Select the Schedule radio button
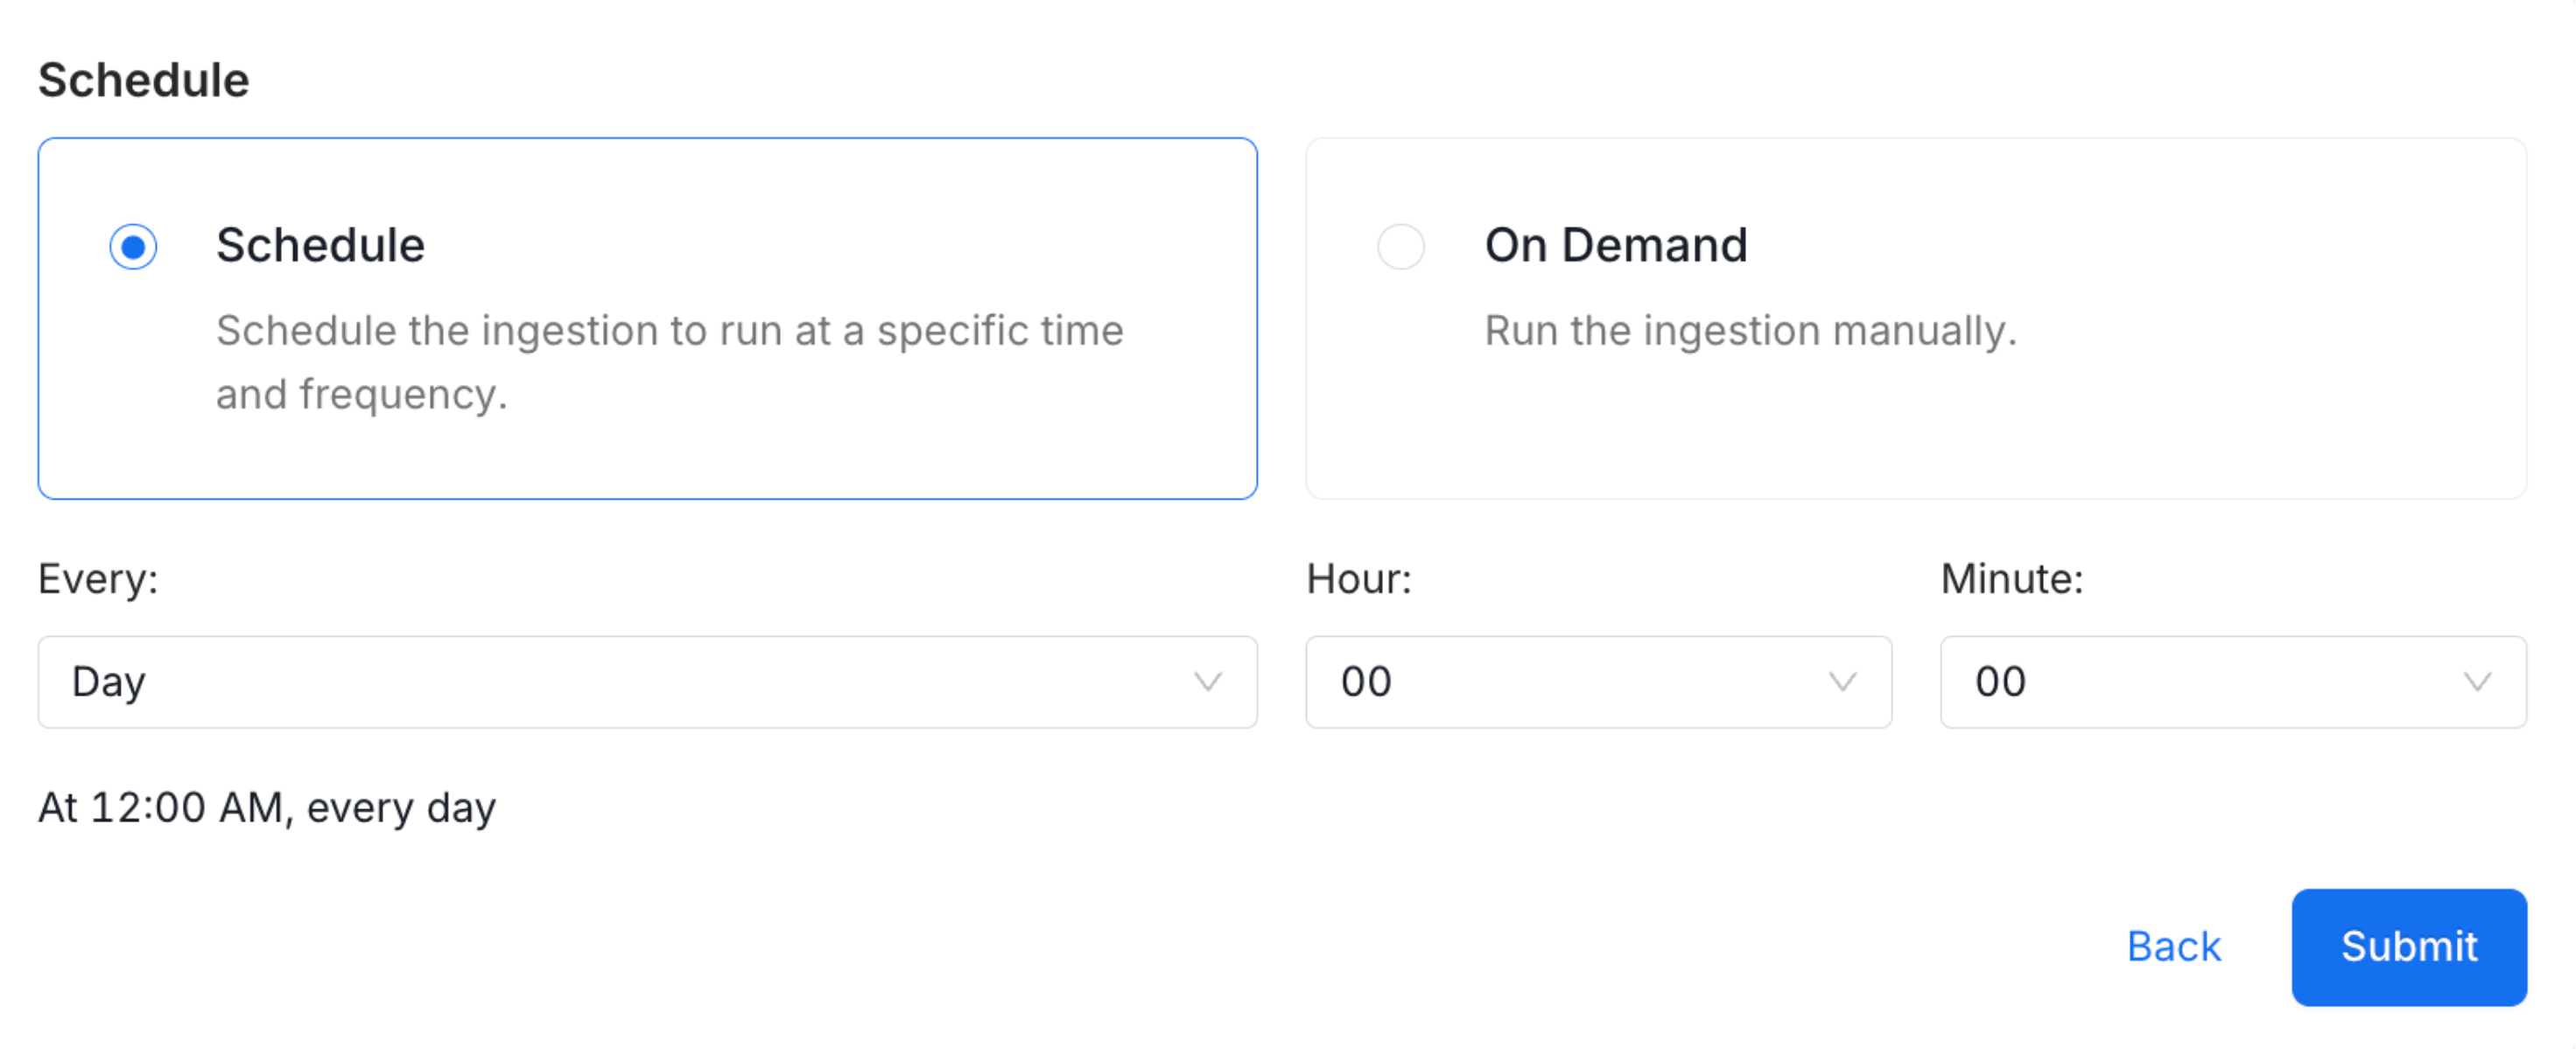 (x=135, y=246)
